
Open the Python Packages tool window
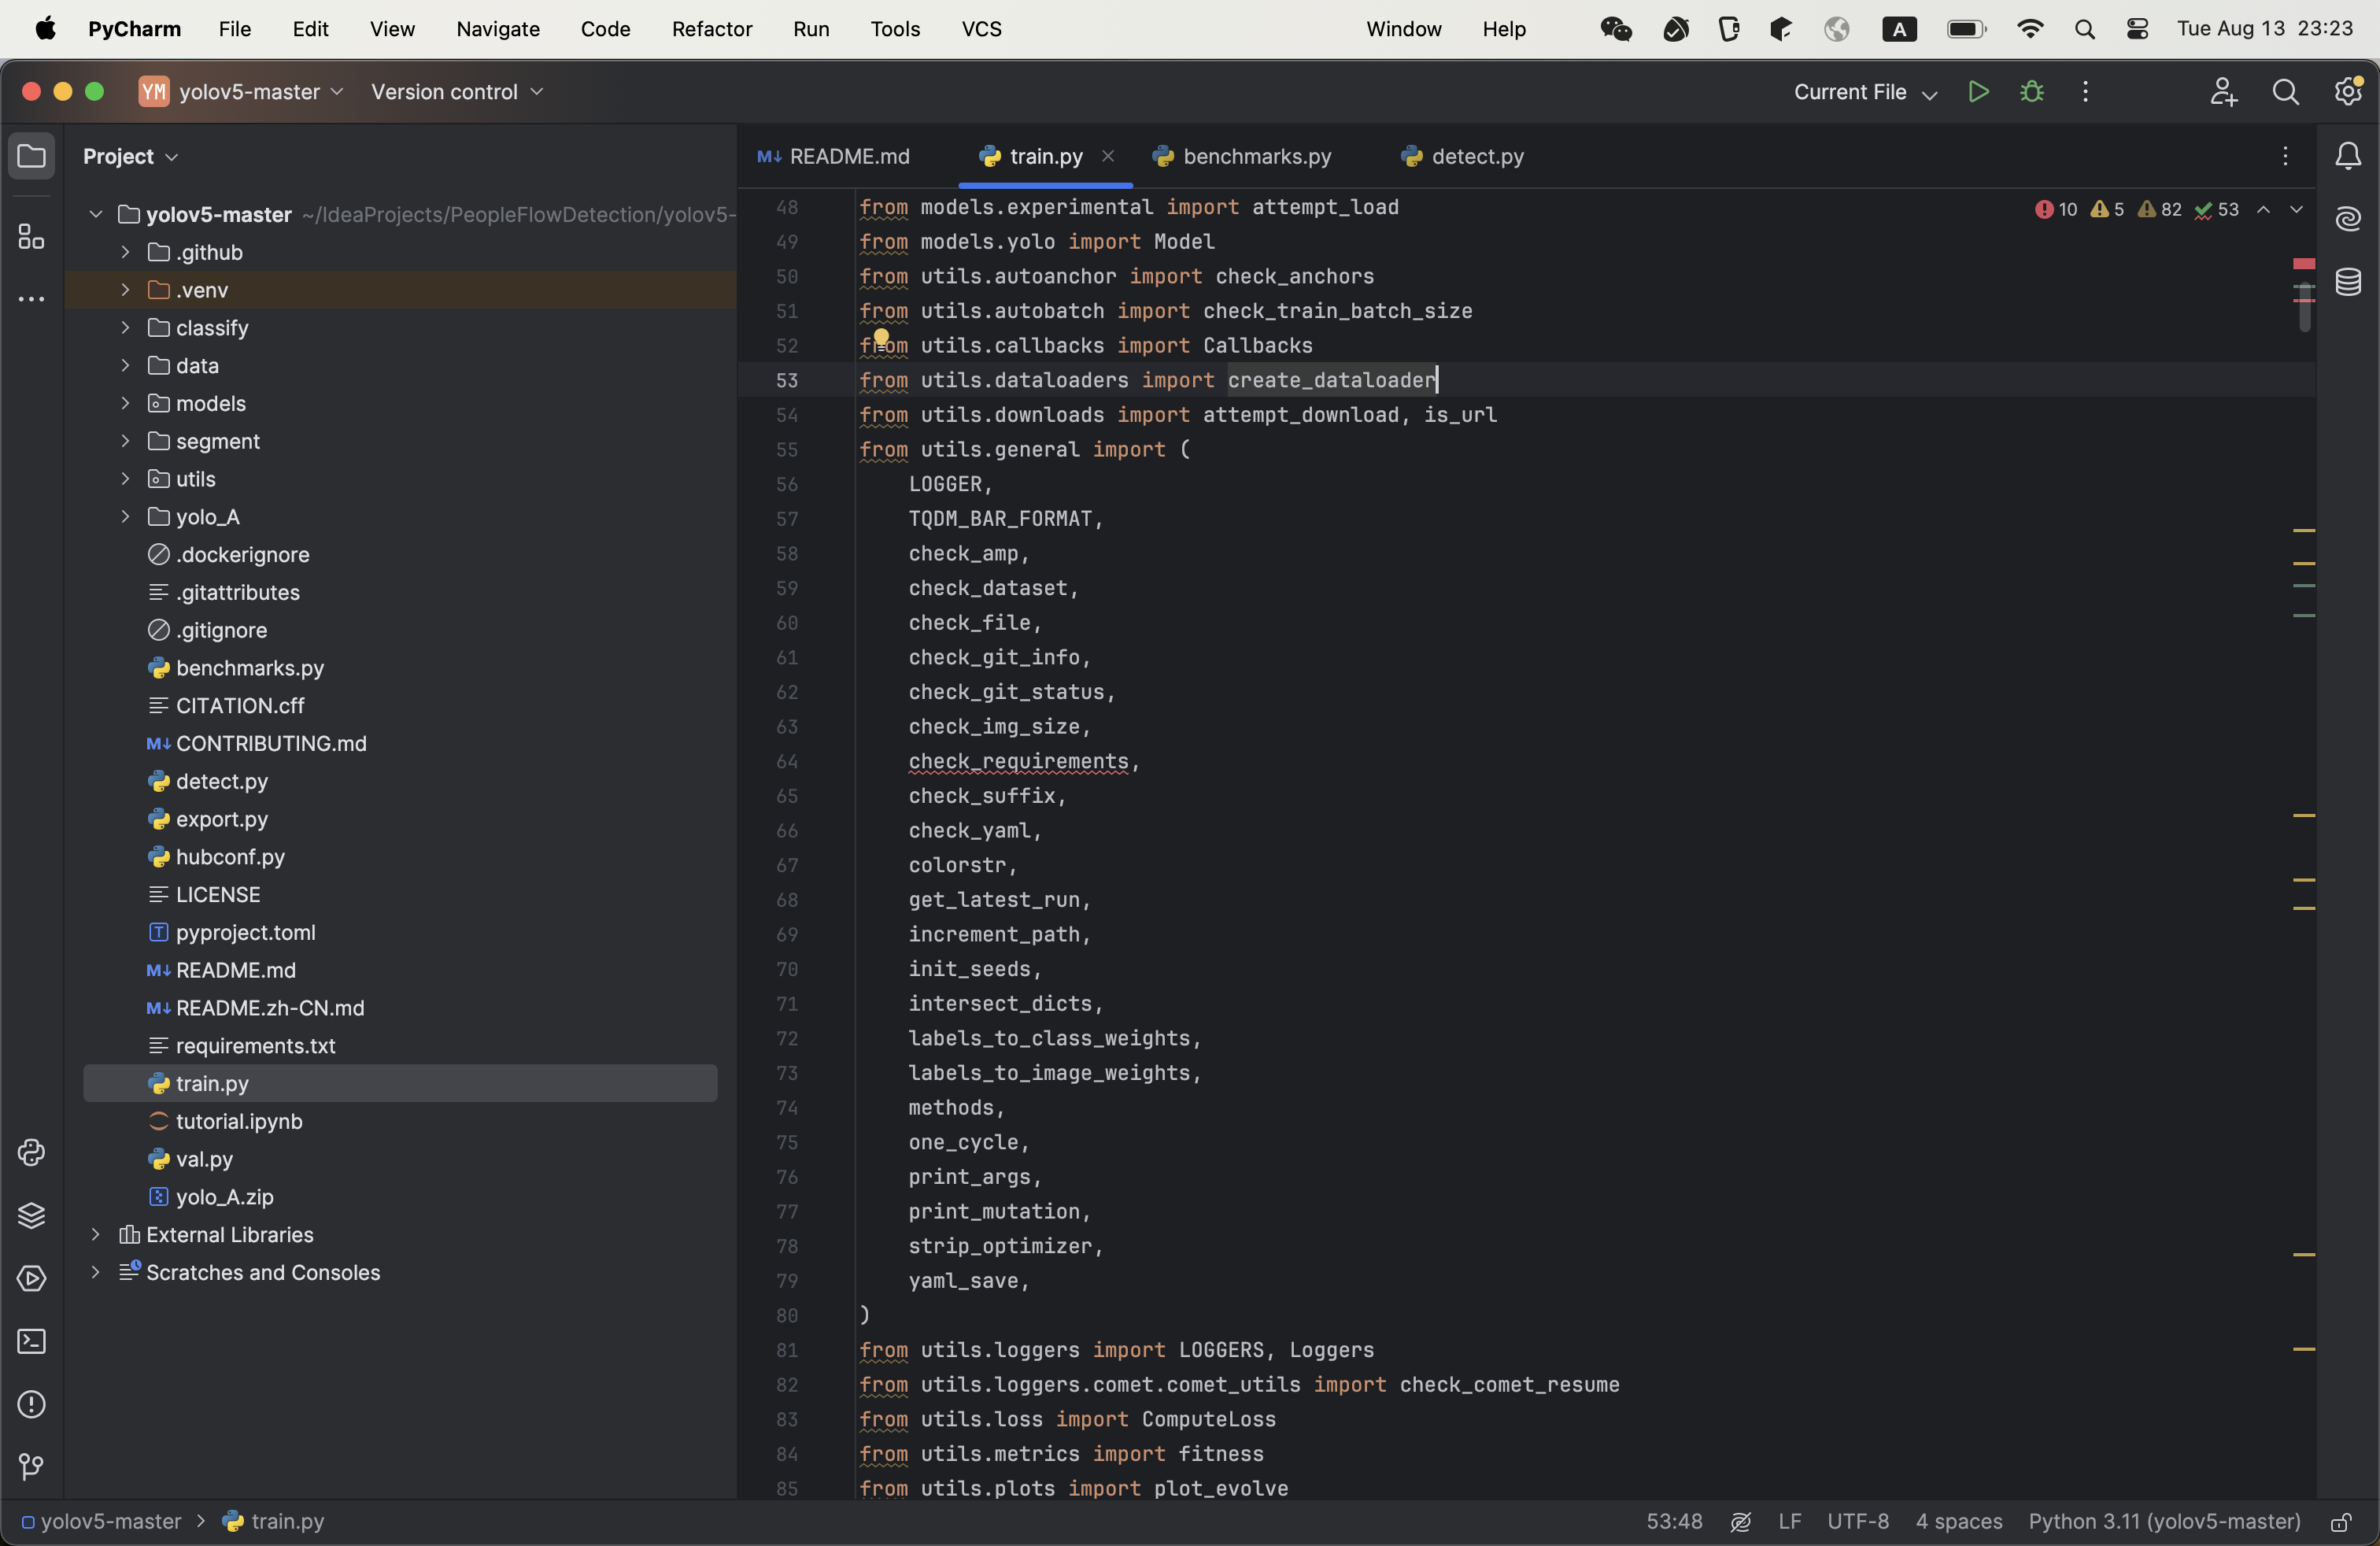coord(31,1216)
